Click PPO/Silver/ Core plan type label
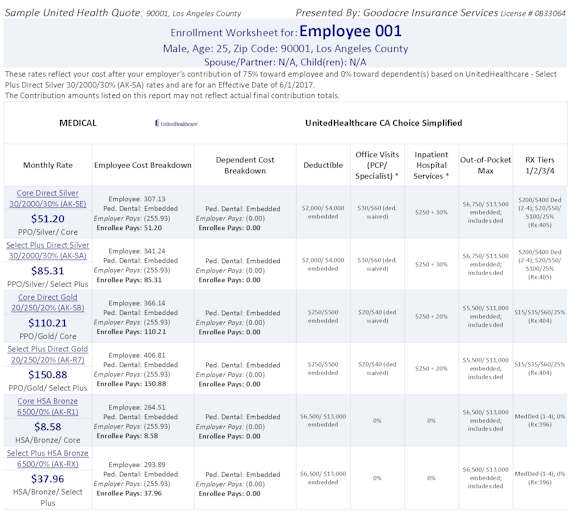This screenshot has width=570, height=512. [48, 232]
